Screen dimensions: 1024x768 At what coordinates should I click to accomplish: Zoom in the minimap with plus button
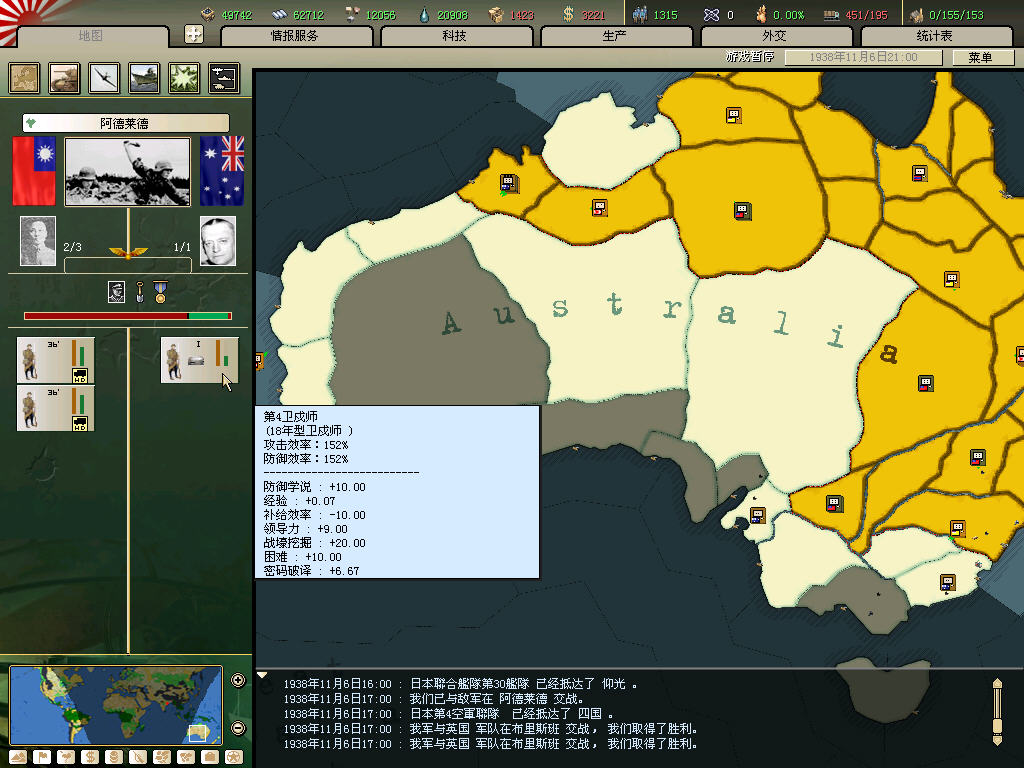[238, 681]
